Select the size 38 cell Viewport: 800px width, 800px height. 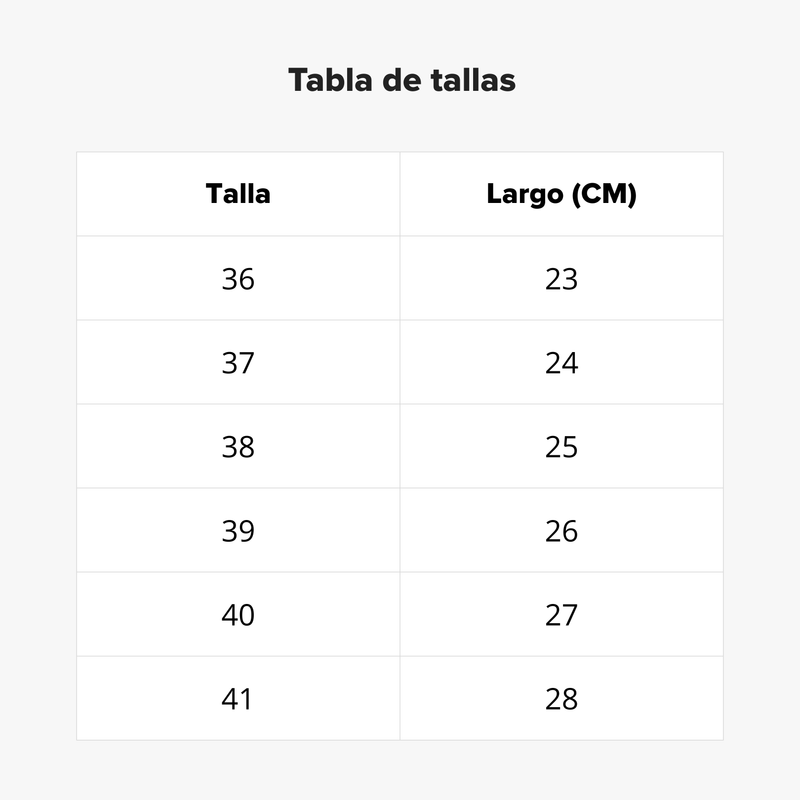(x=238, y=447)
